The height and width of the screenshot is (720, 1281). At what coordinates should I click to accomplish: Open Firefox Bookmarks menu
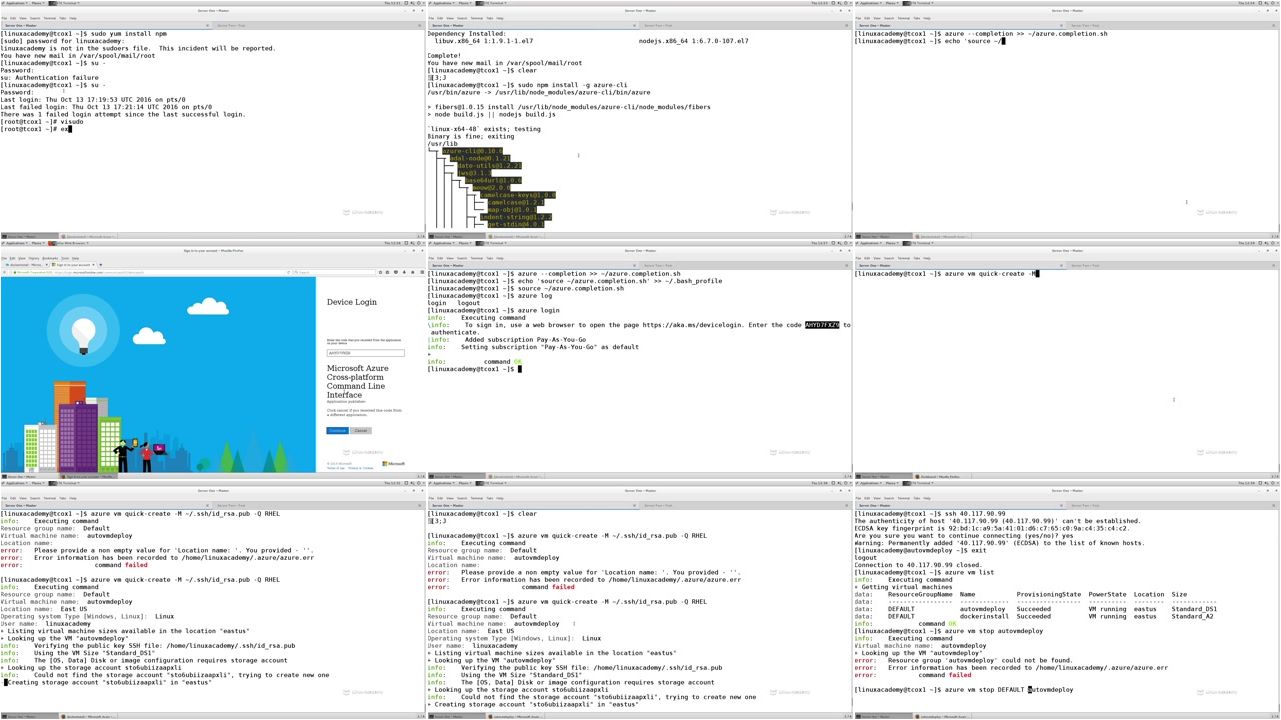coord(50,258)
